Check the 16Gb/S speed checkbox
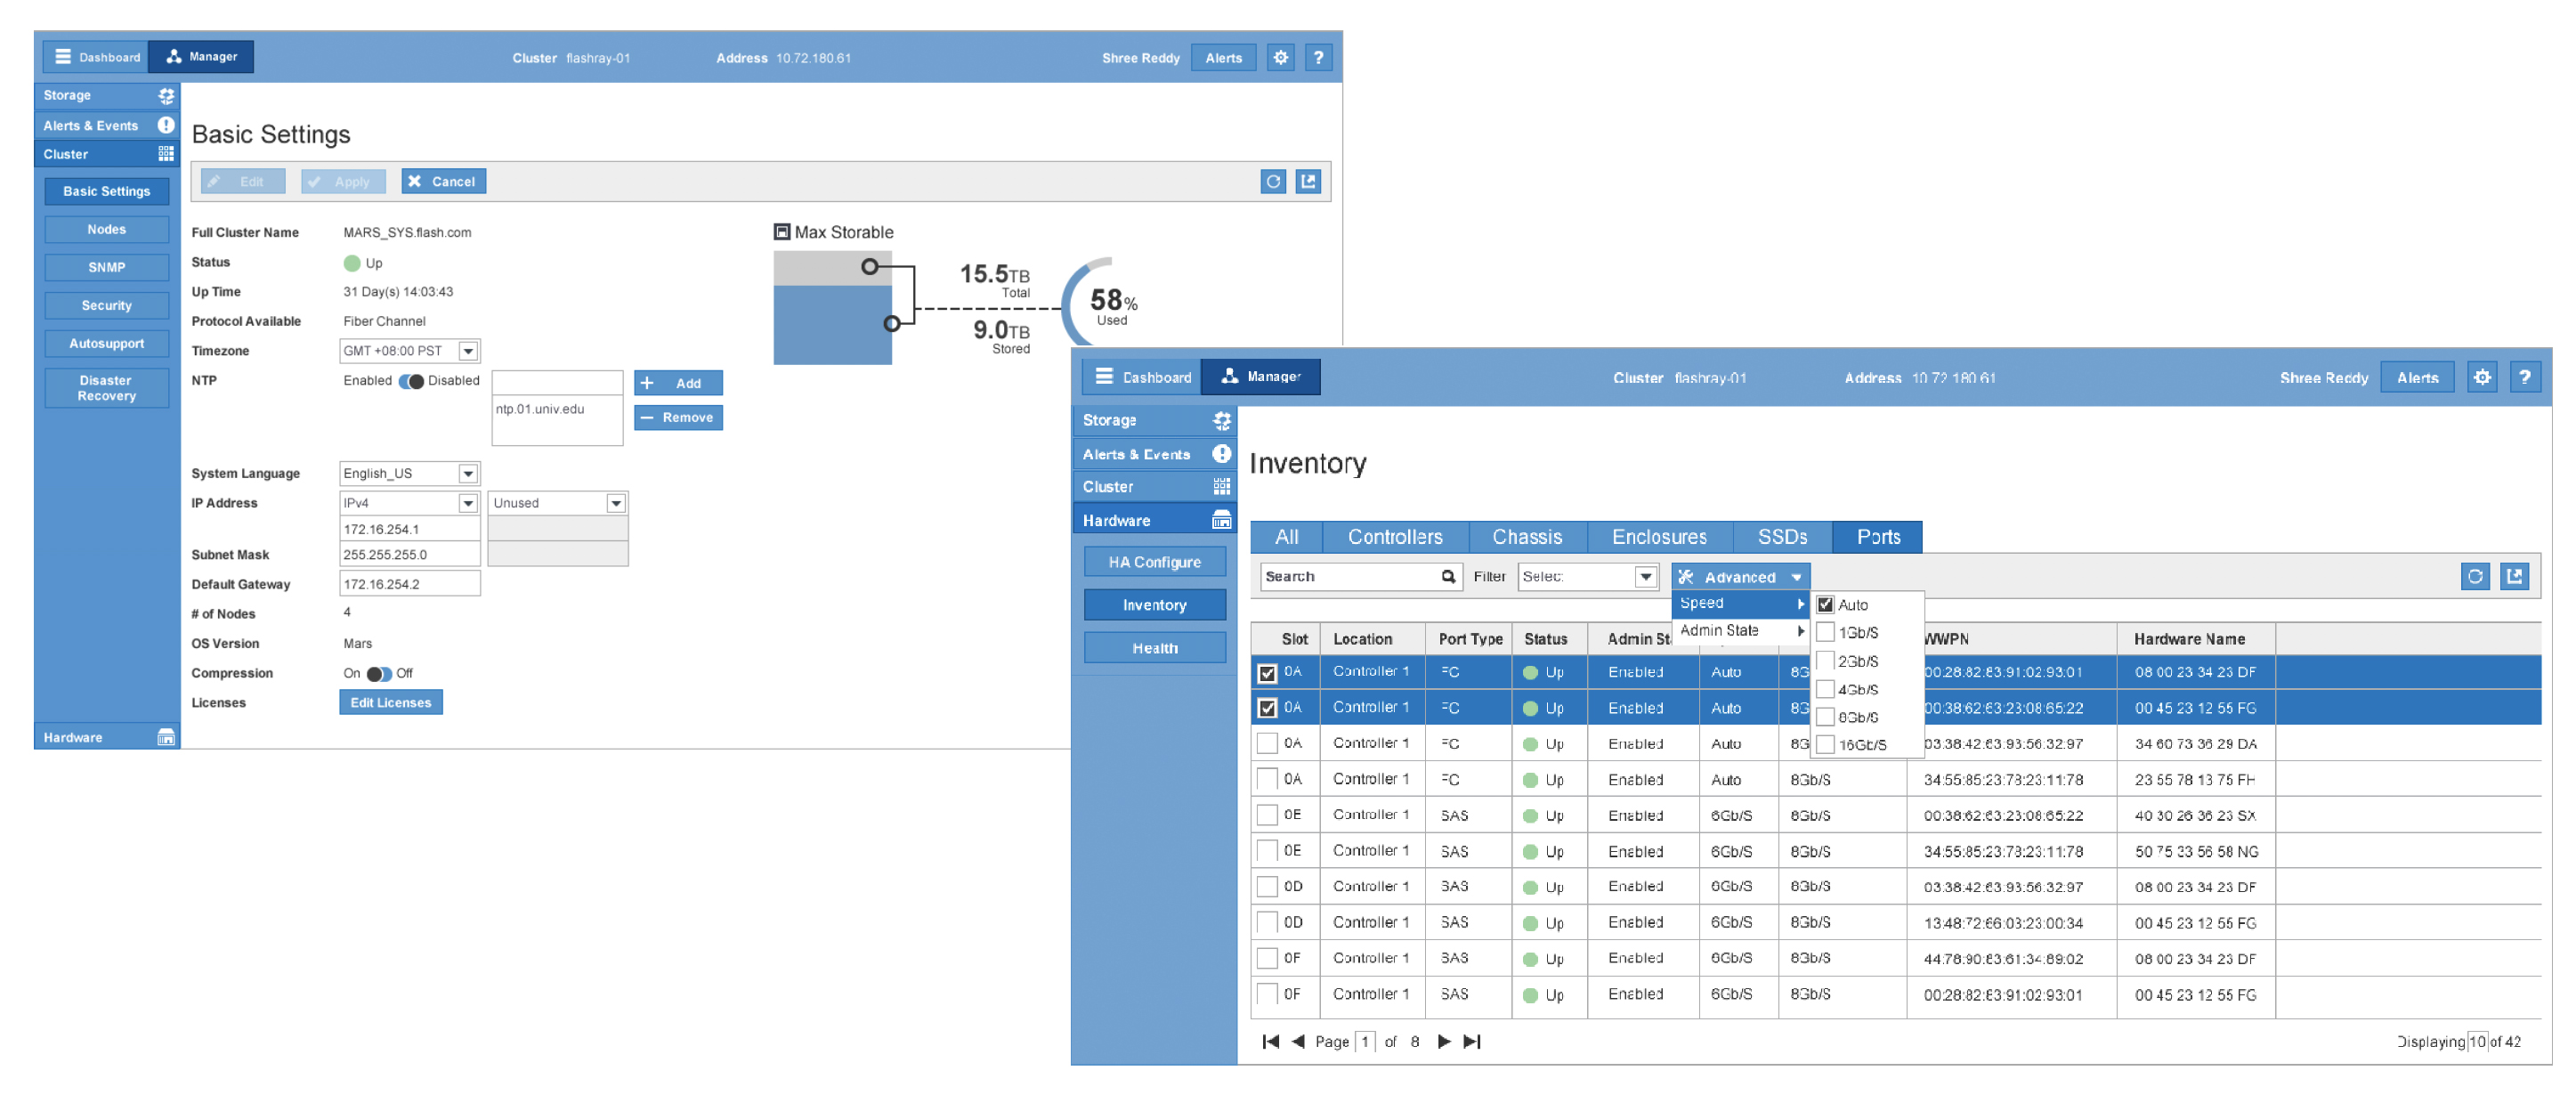 [x=1825, y=744]
